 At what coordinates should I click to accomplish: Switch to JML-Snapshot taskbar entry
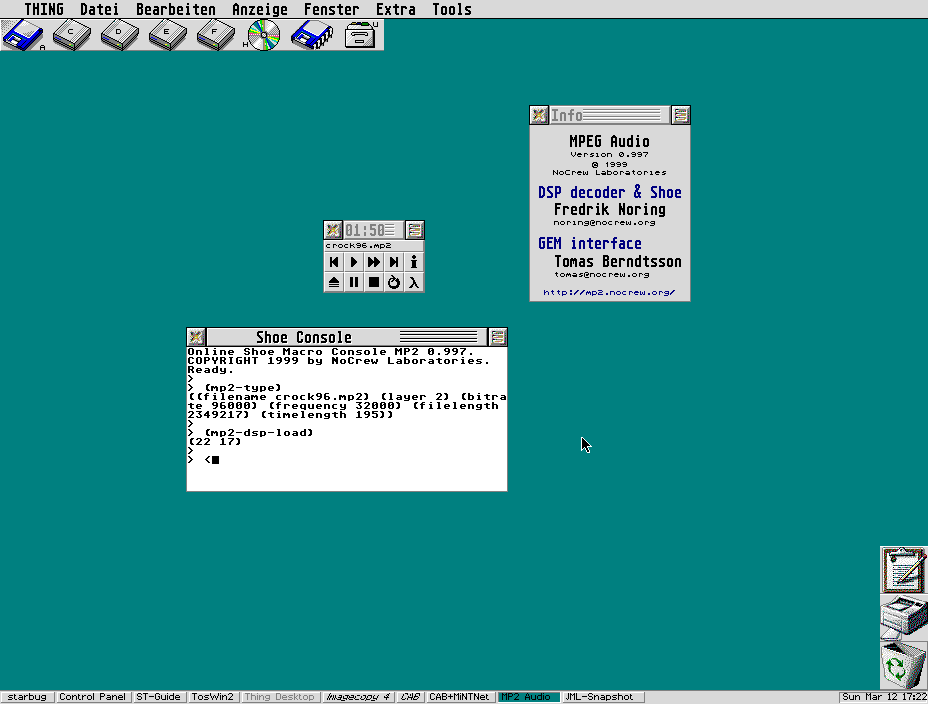pos(602,697)
